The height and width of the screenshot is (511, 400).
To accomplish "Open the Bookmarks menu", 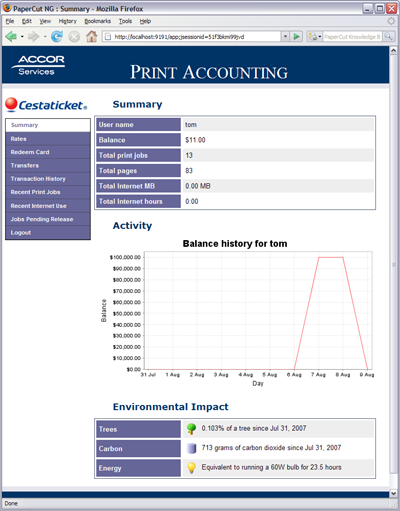I will pos(97,21).
